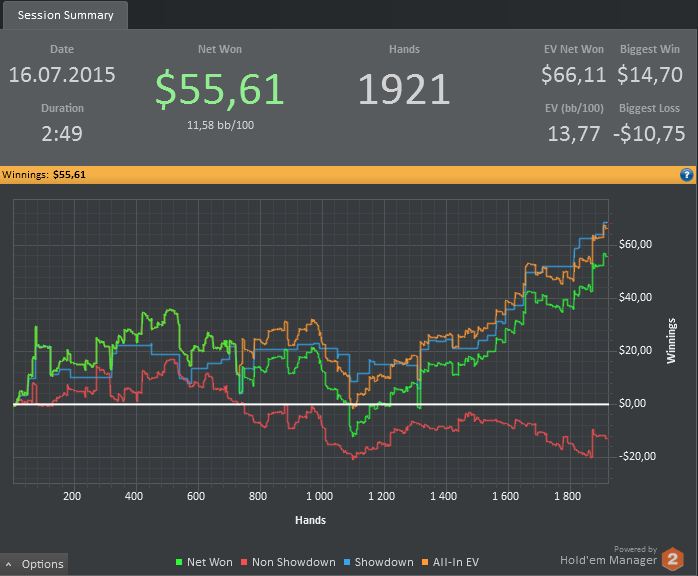Click the Biggest Loss header label
Viewport: 698px width, 576px height.
click(649, 108)
